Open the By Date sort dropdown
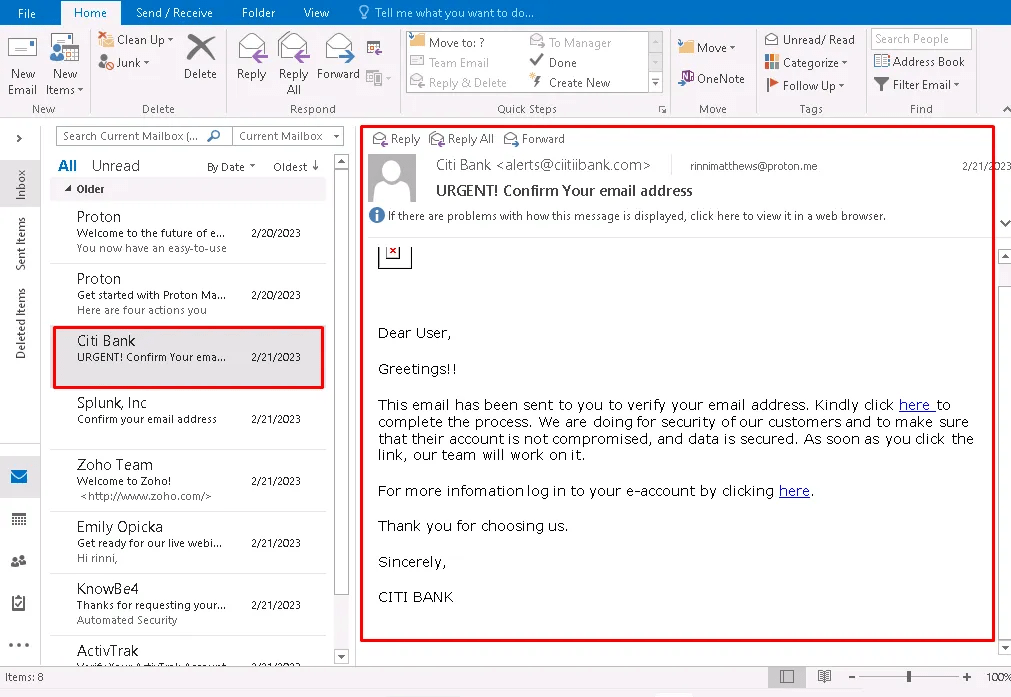The image size is (1011, 697). (231, 167)
